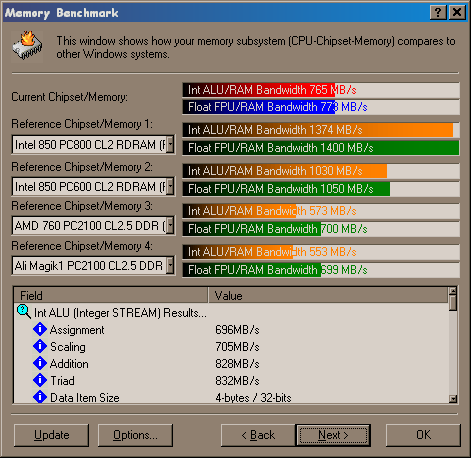Click the 828MB/s value
Screen dimensions: 471x458
(x=237, y=364)
